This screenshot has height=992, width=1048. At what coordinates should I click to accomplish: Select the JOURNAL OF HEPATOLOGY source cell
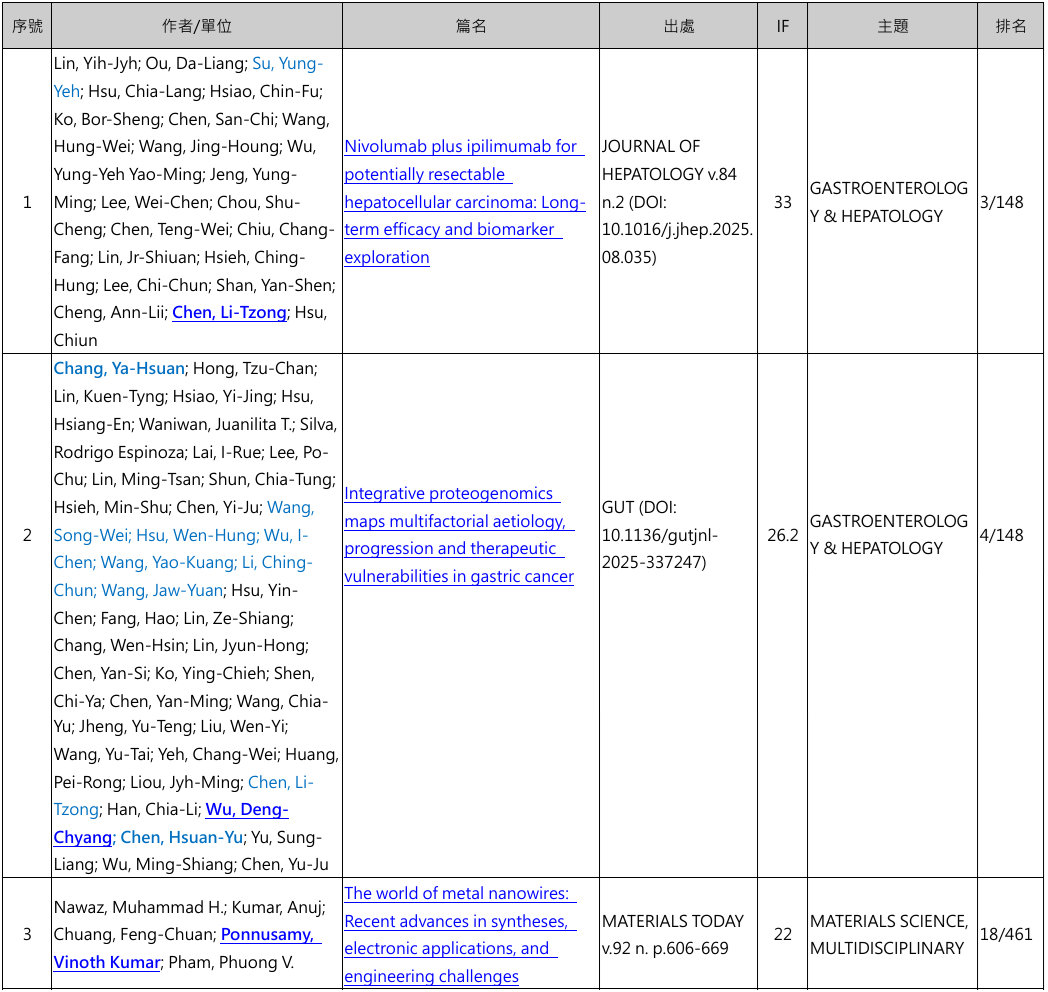pyautogui.click(x=677, y=202)
